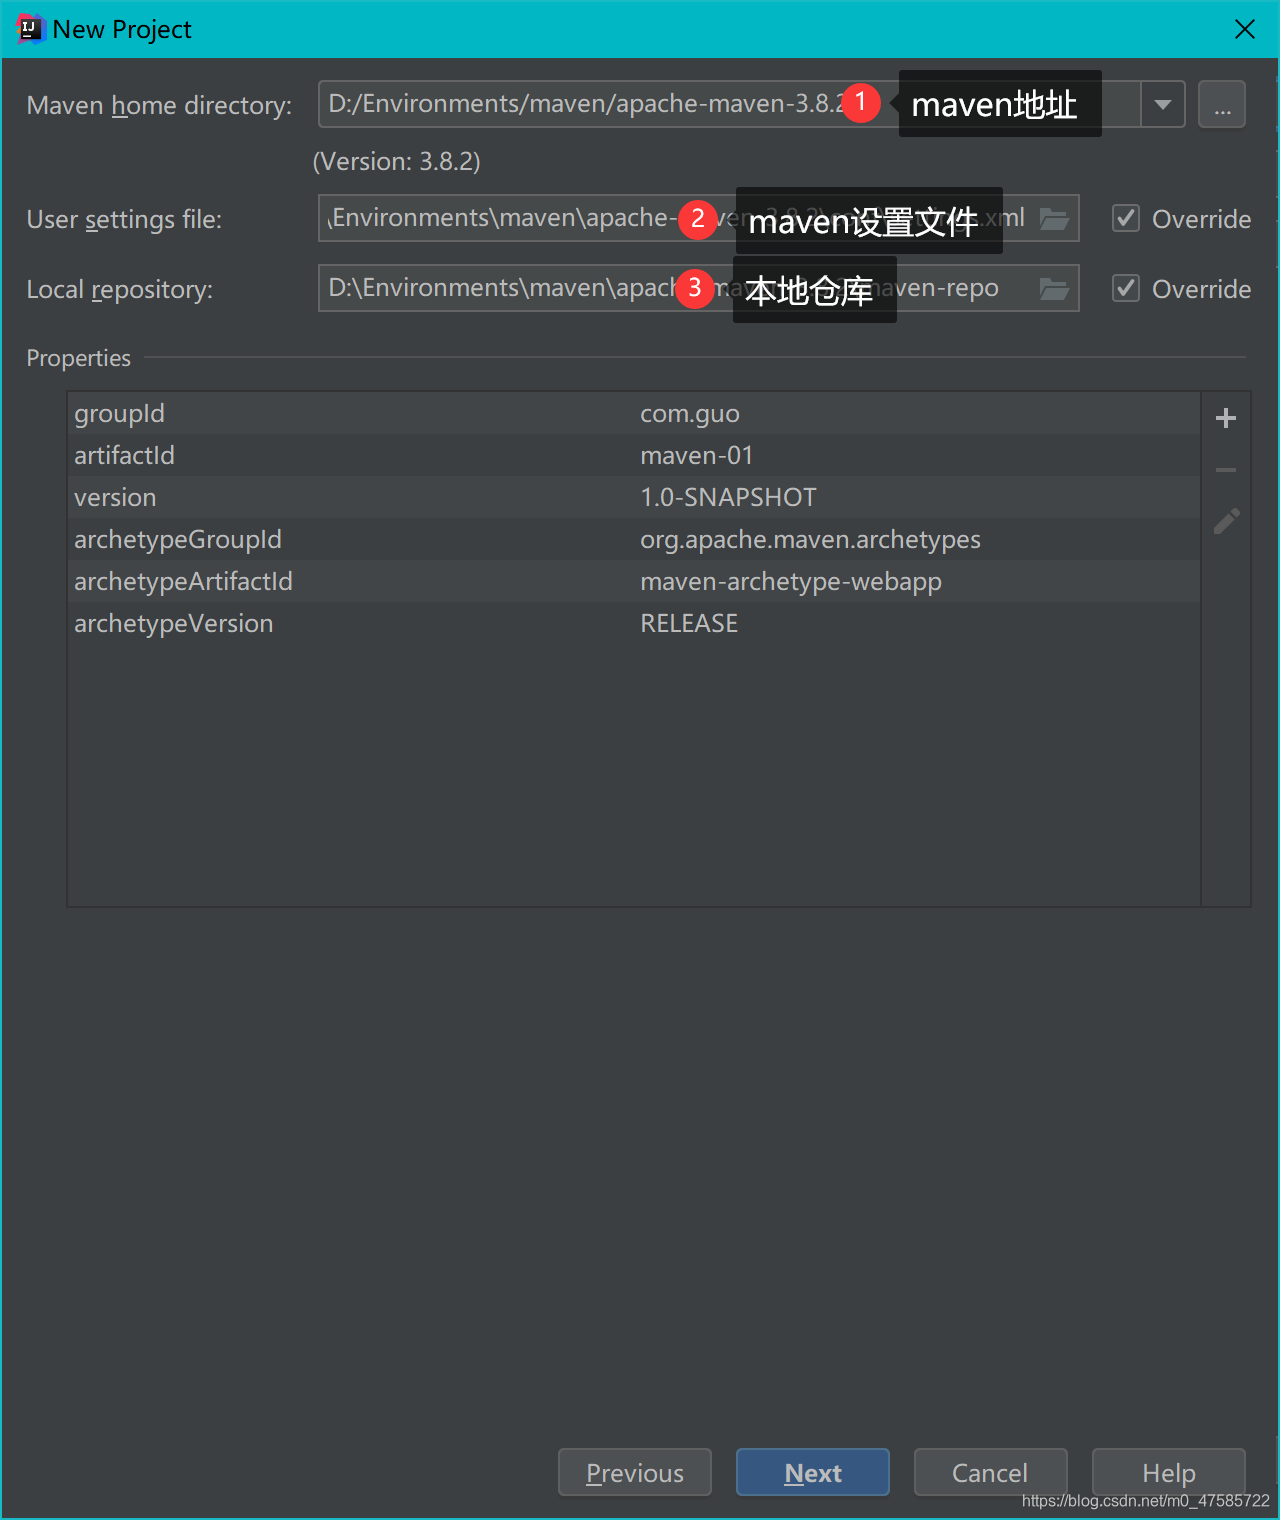Image resolution: width=1280 pixels, height=1520 pixels.
Task: Open the Maven home directory dropdown arrow
Action: (x=1163, y=104)
